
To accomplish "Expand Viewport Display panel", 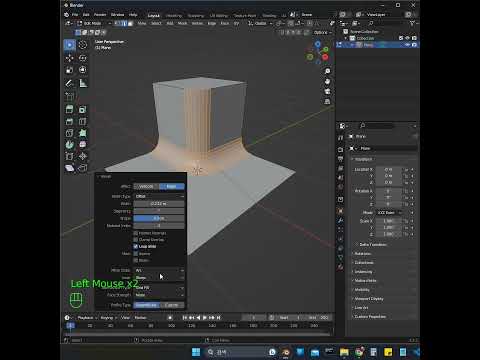I will [369, 299].
